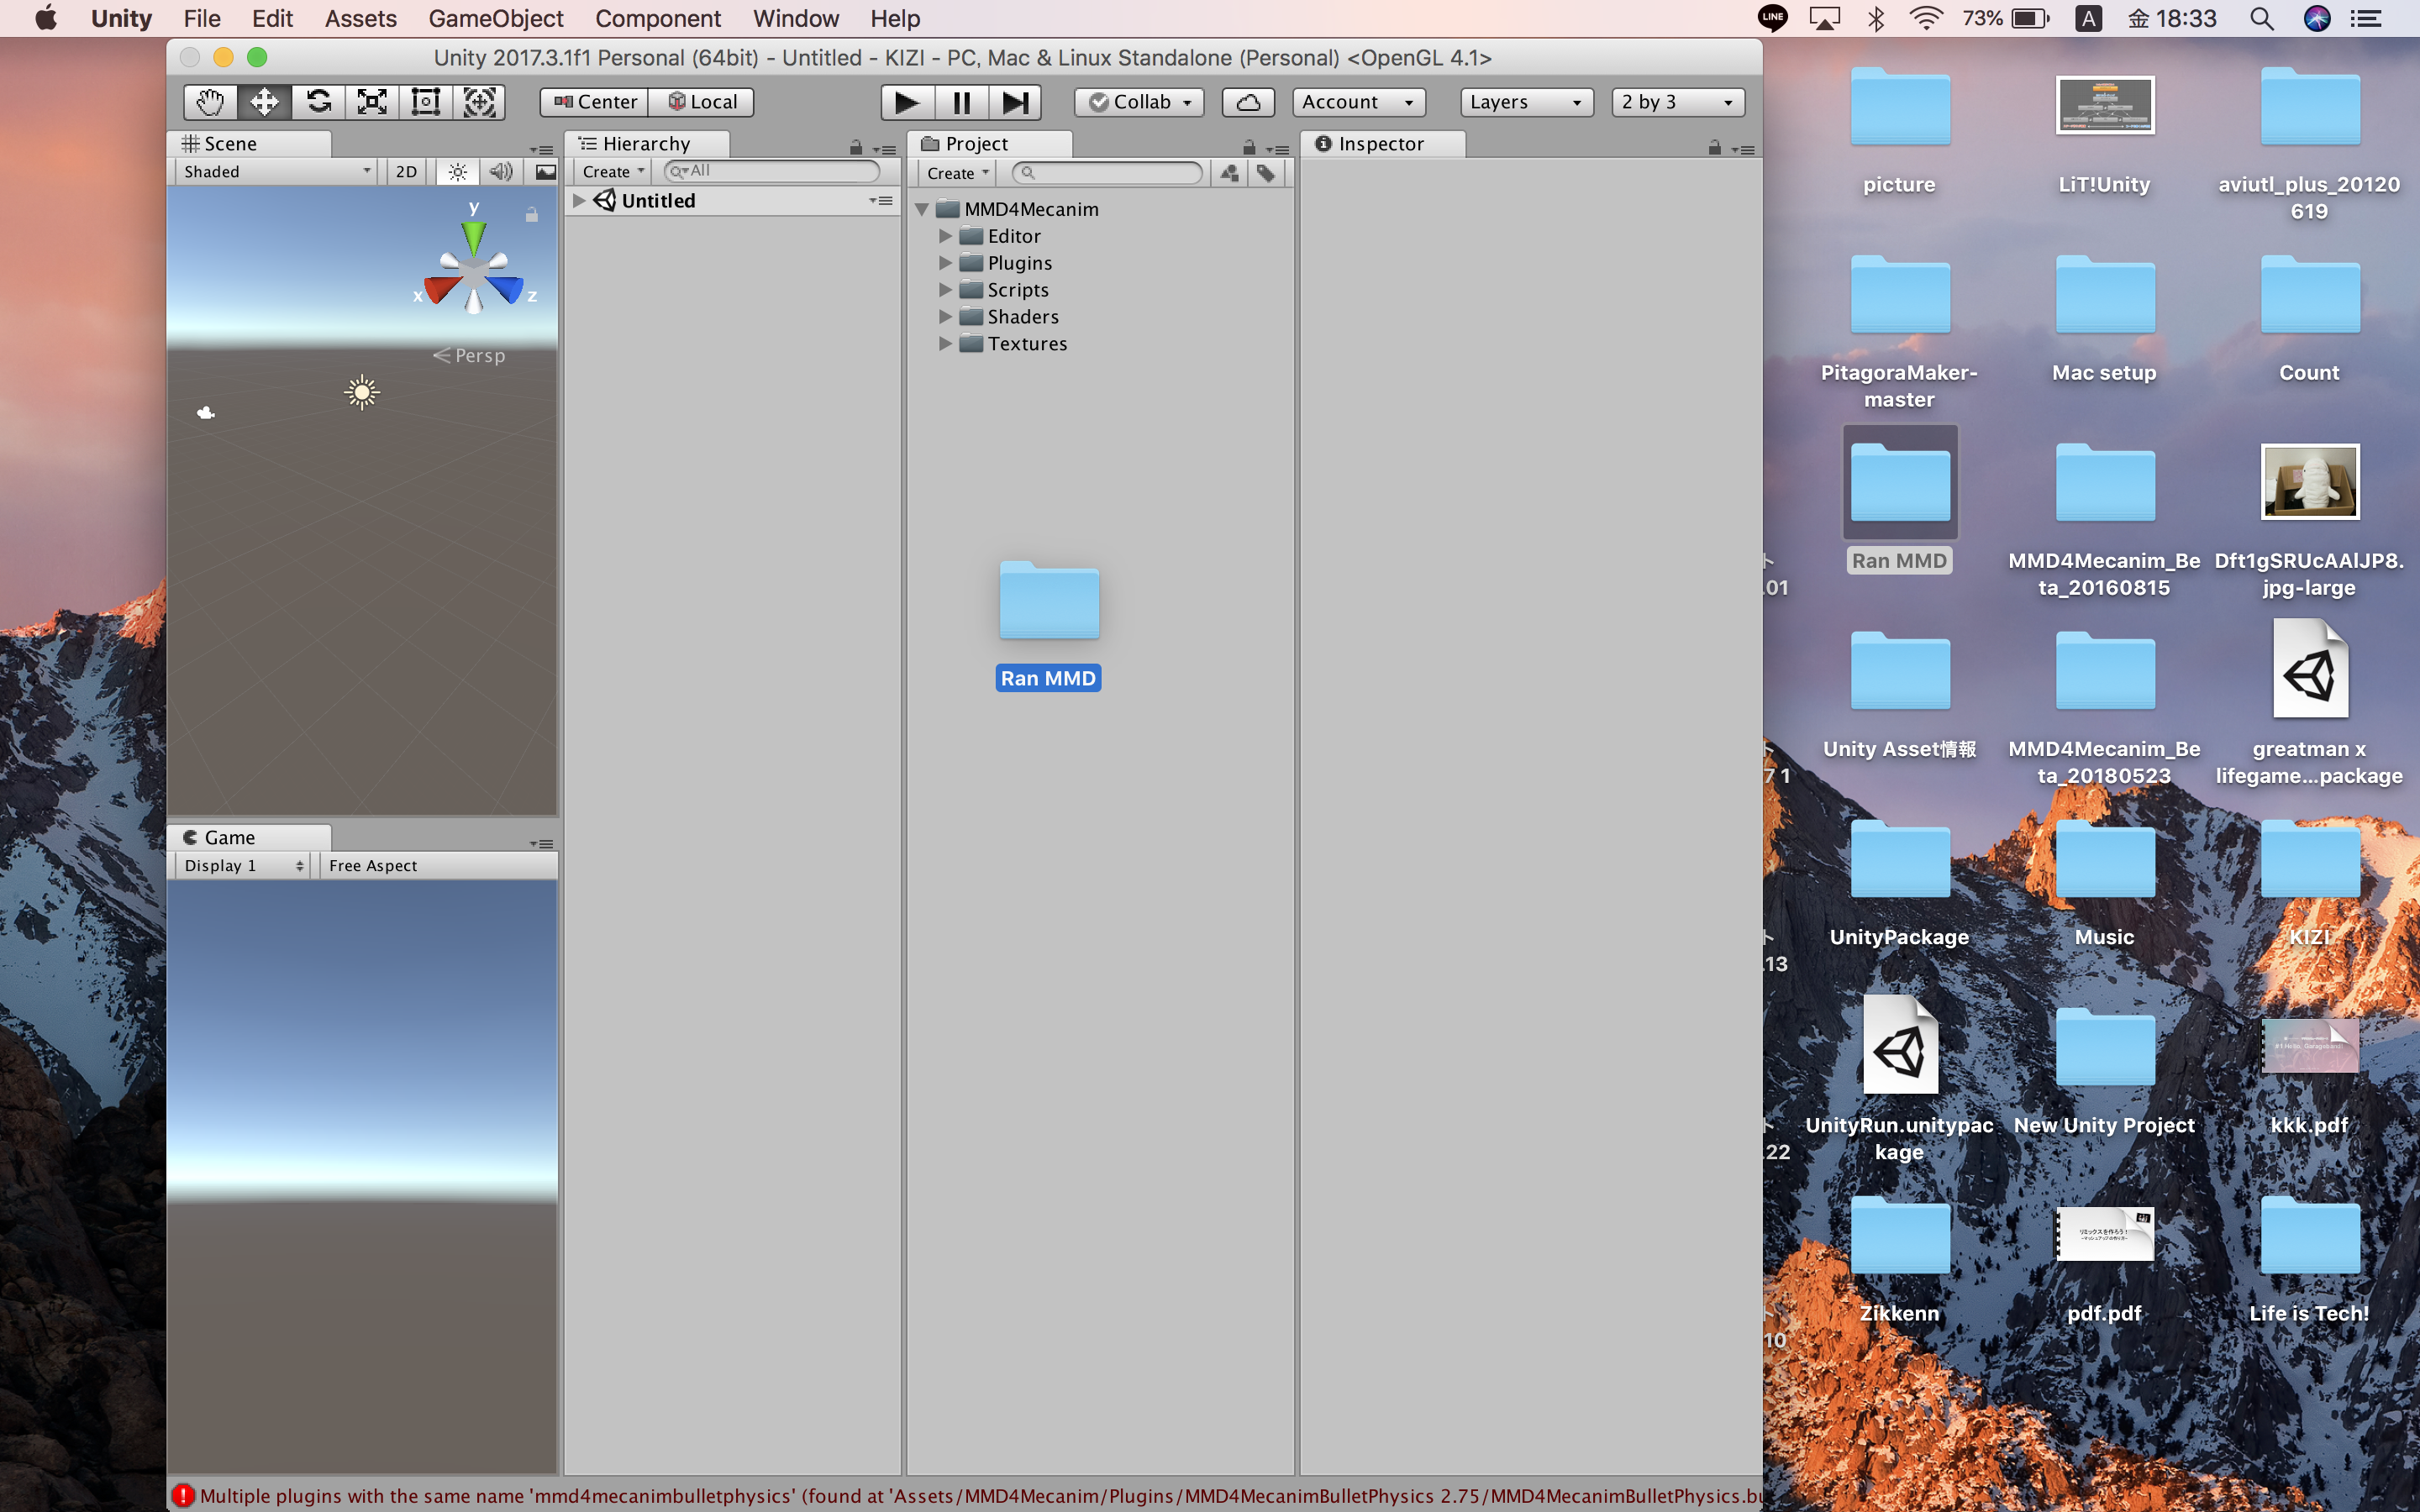Select UnityRun.unitypackage file on desktop
This screenshot has width=2420, height=1512.
pos(1899,1078)
